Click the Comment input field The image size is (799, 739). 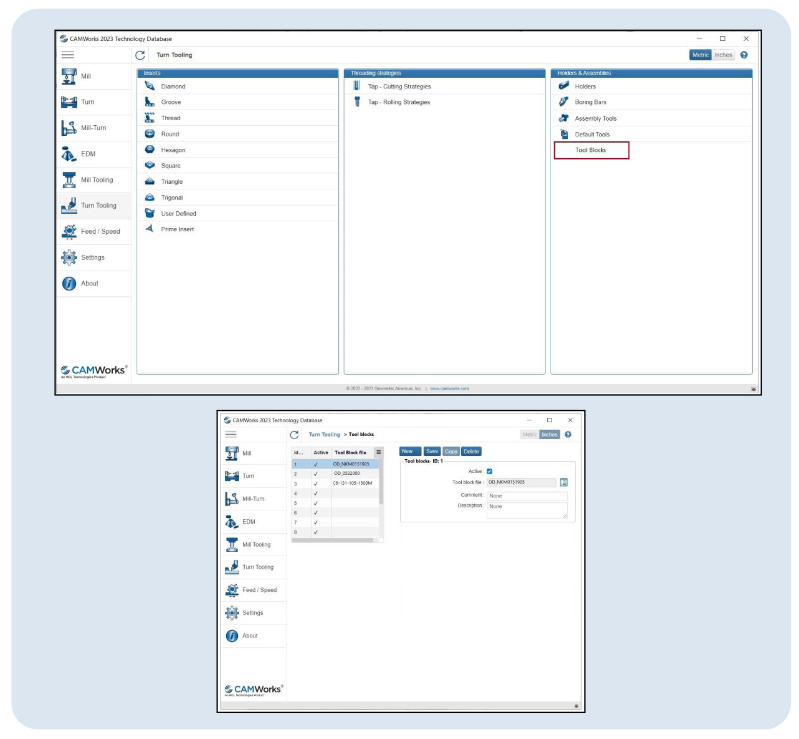coord(527,496)
